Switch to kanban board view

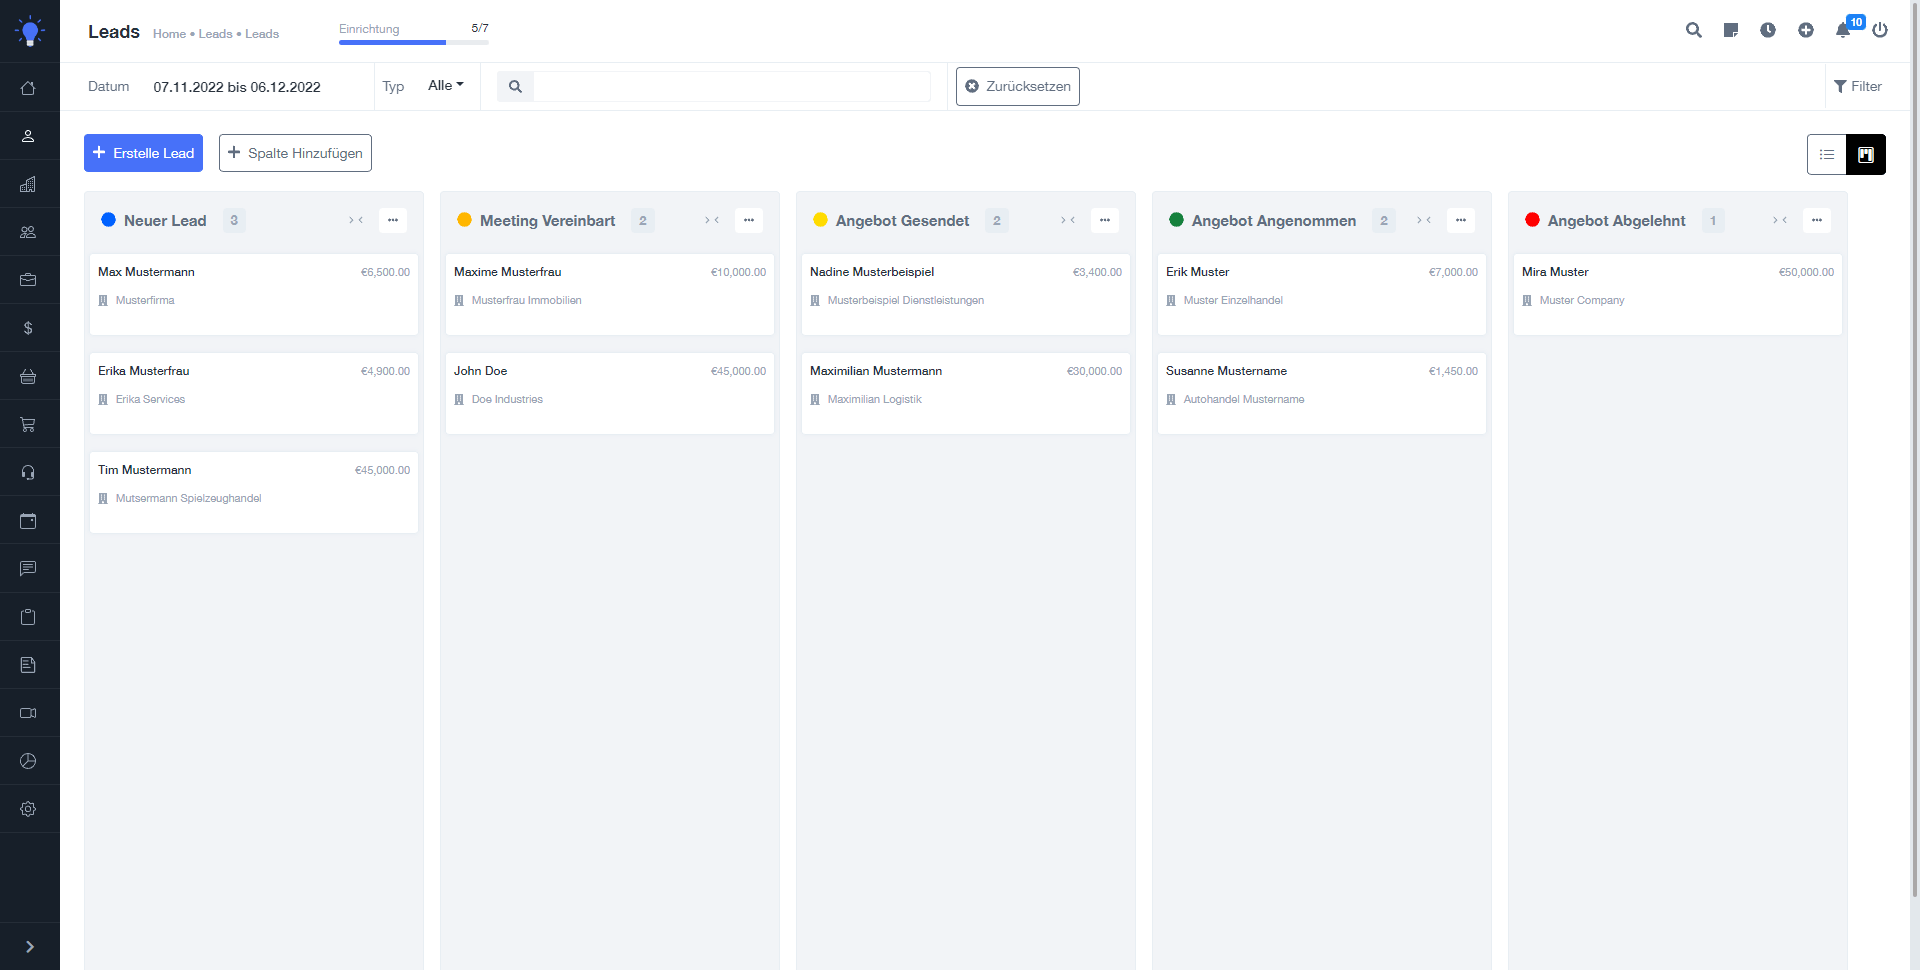[1865, 155]
